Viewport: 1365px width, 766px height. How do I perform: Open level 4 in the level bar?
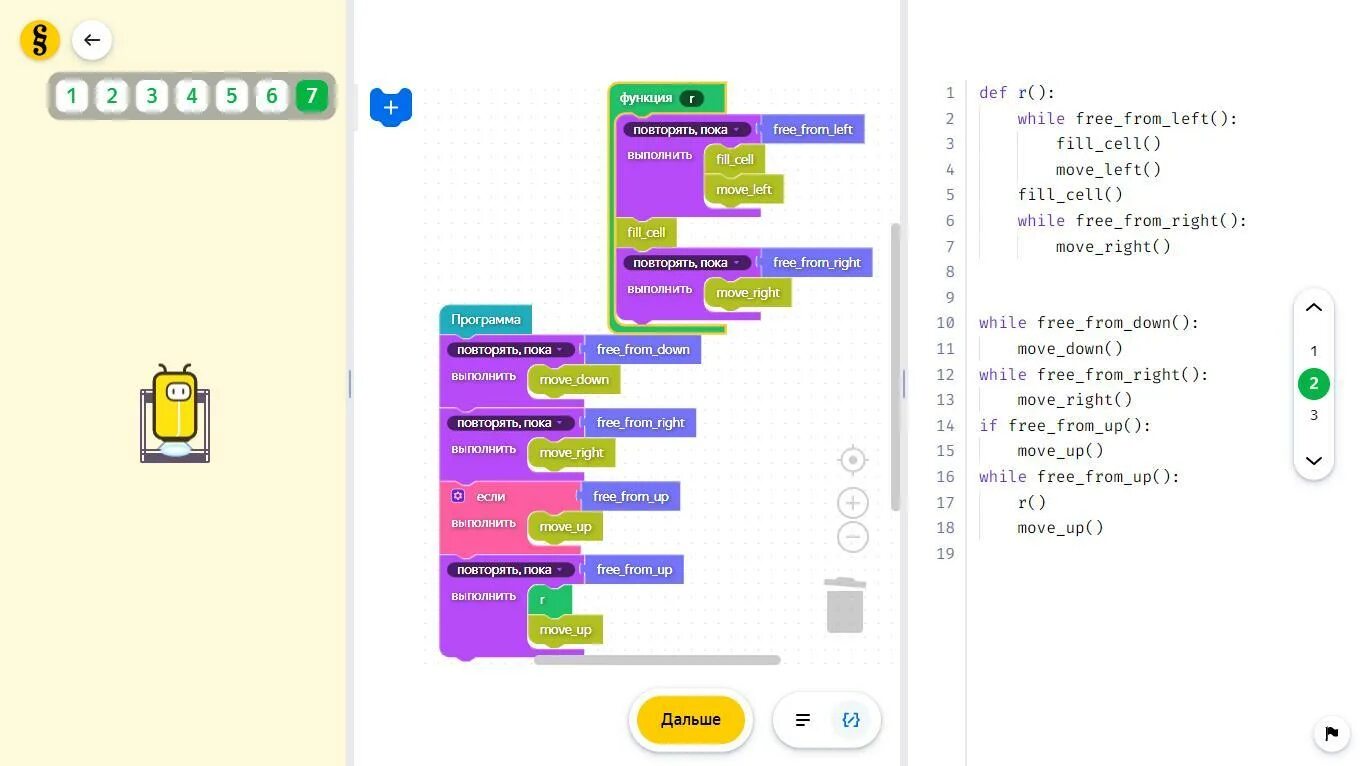point(191,96)
